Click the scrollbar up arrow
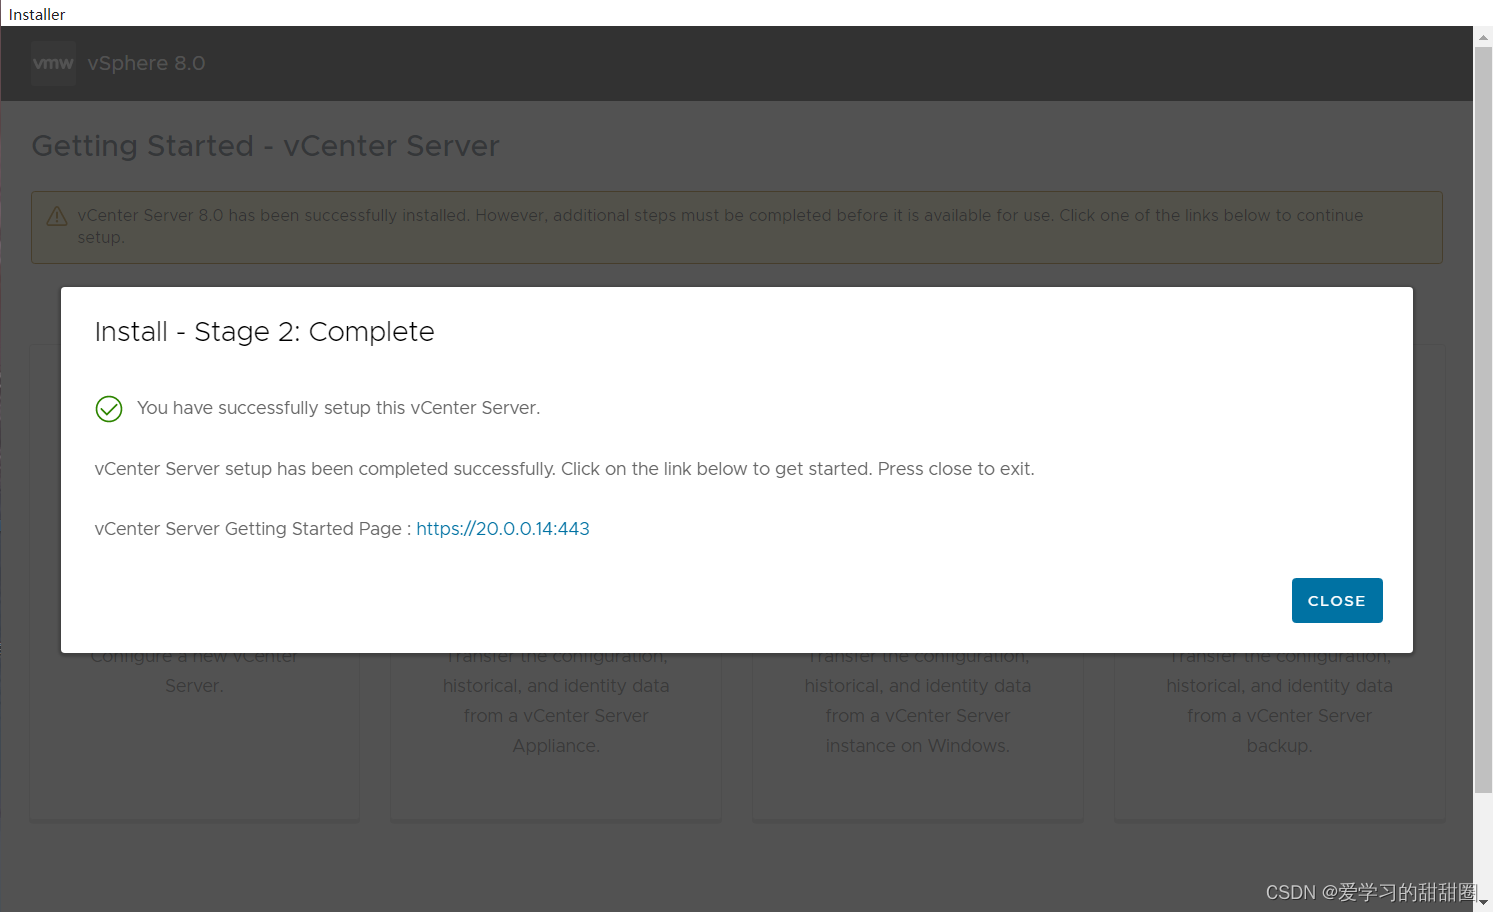 (x=1483, y=36)
